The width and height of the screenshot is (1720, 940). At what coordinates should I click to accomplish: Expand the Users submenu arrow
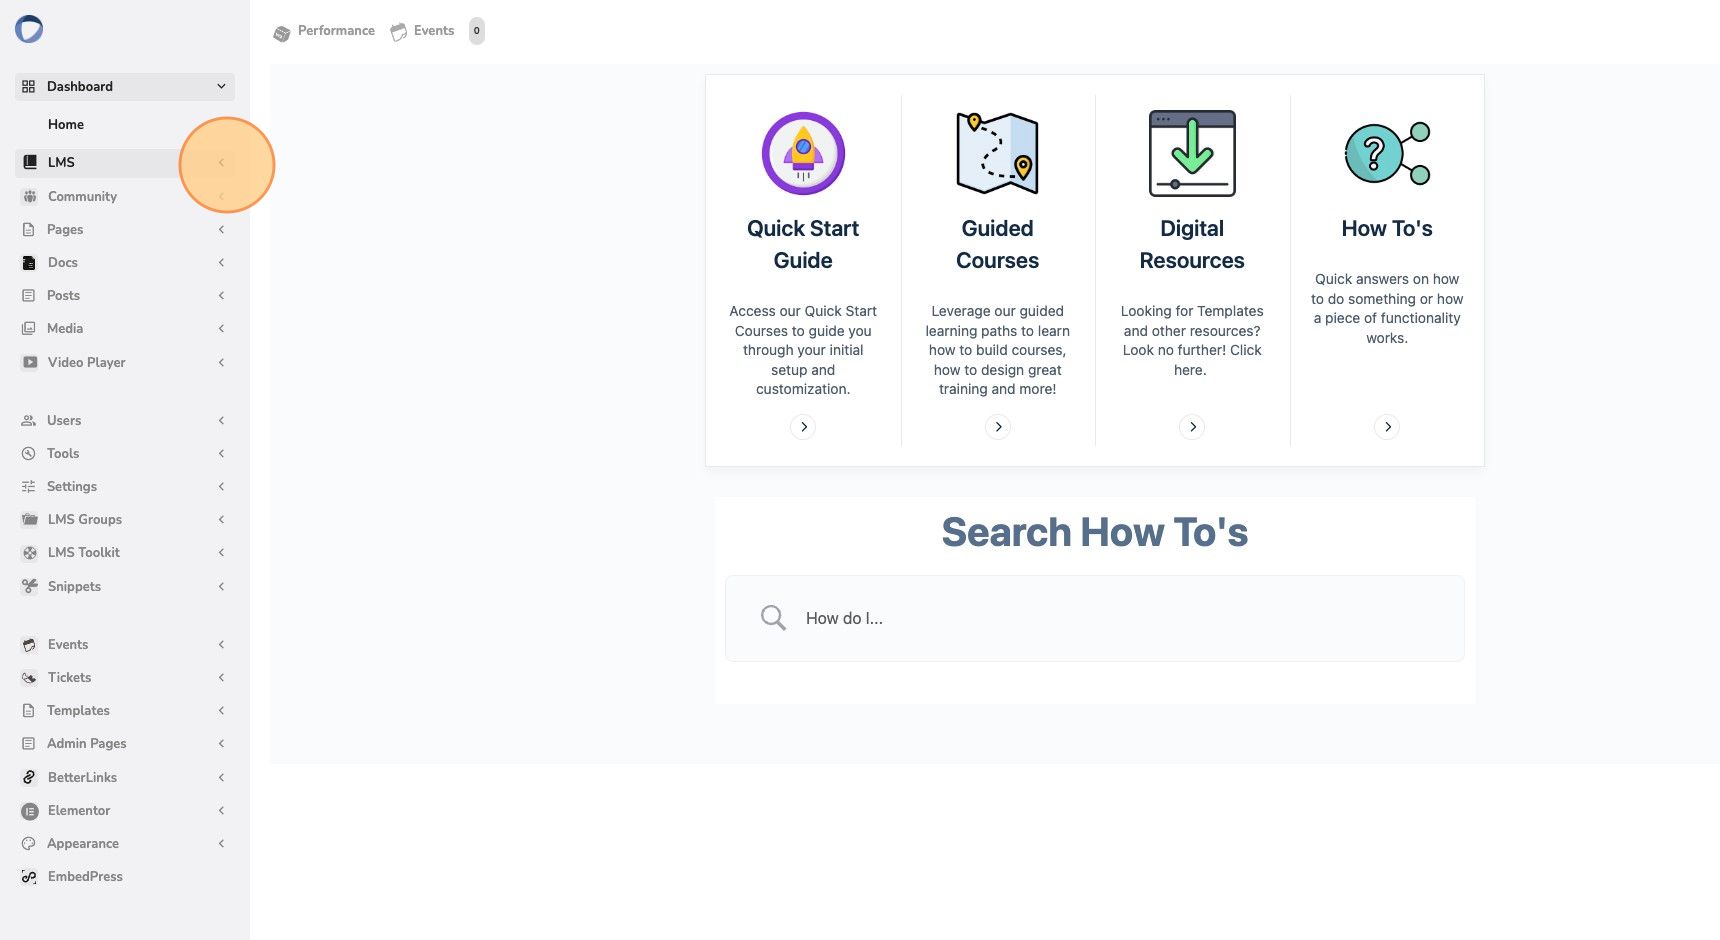(221, 421)
